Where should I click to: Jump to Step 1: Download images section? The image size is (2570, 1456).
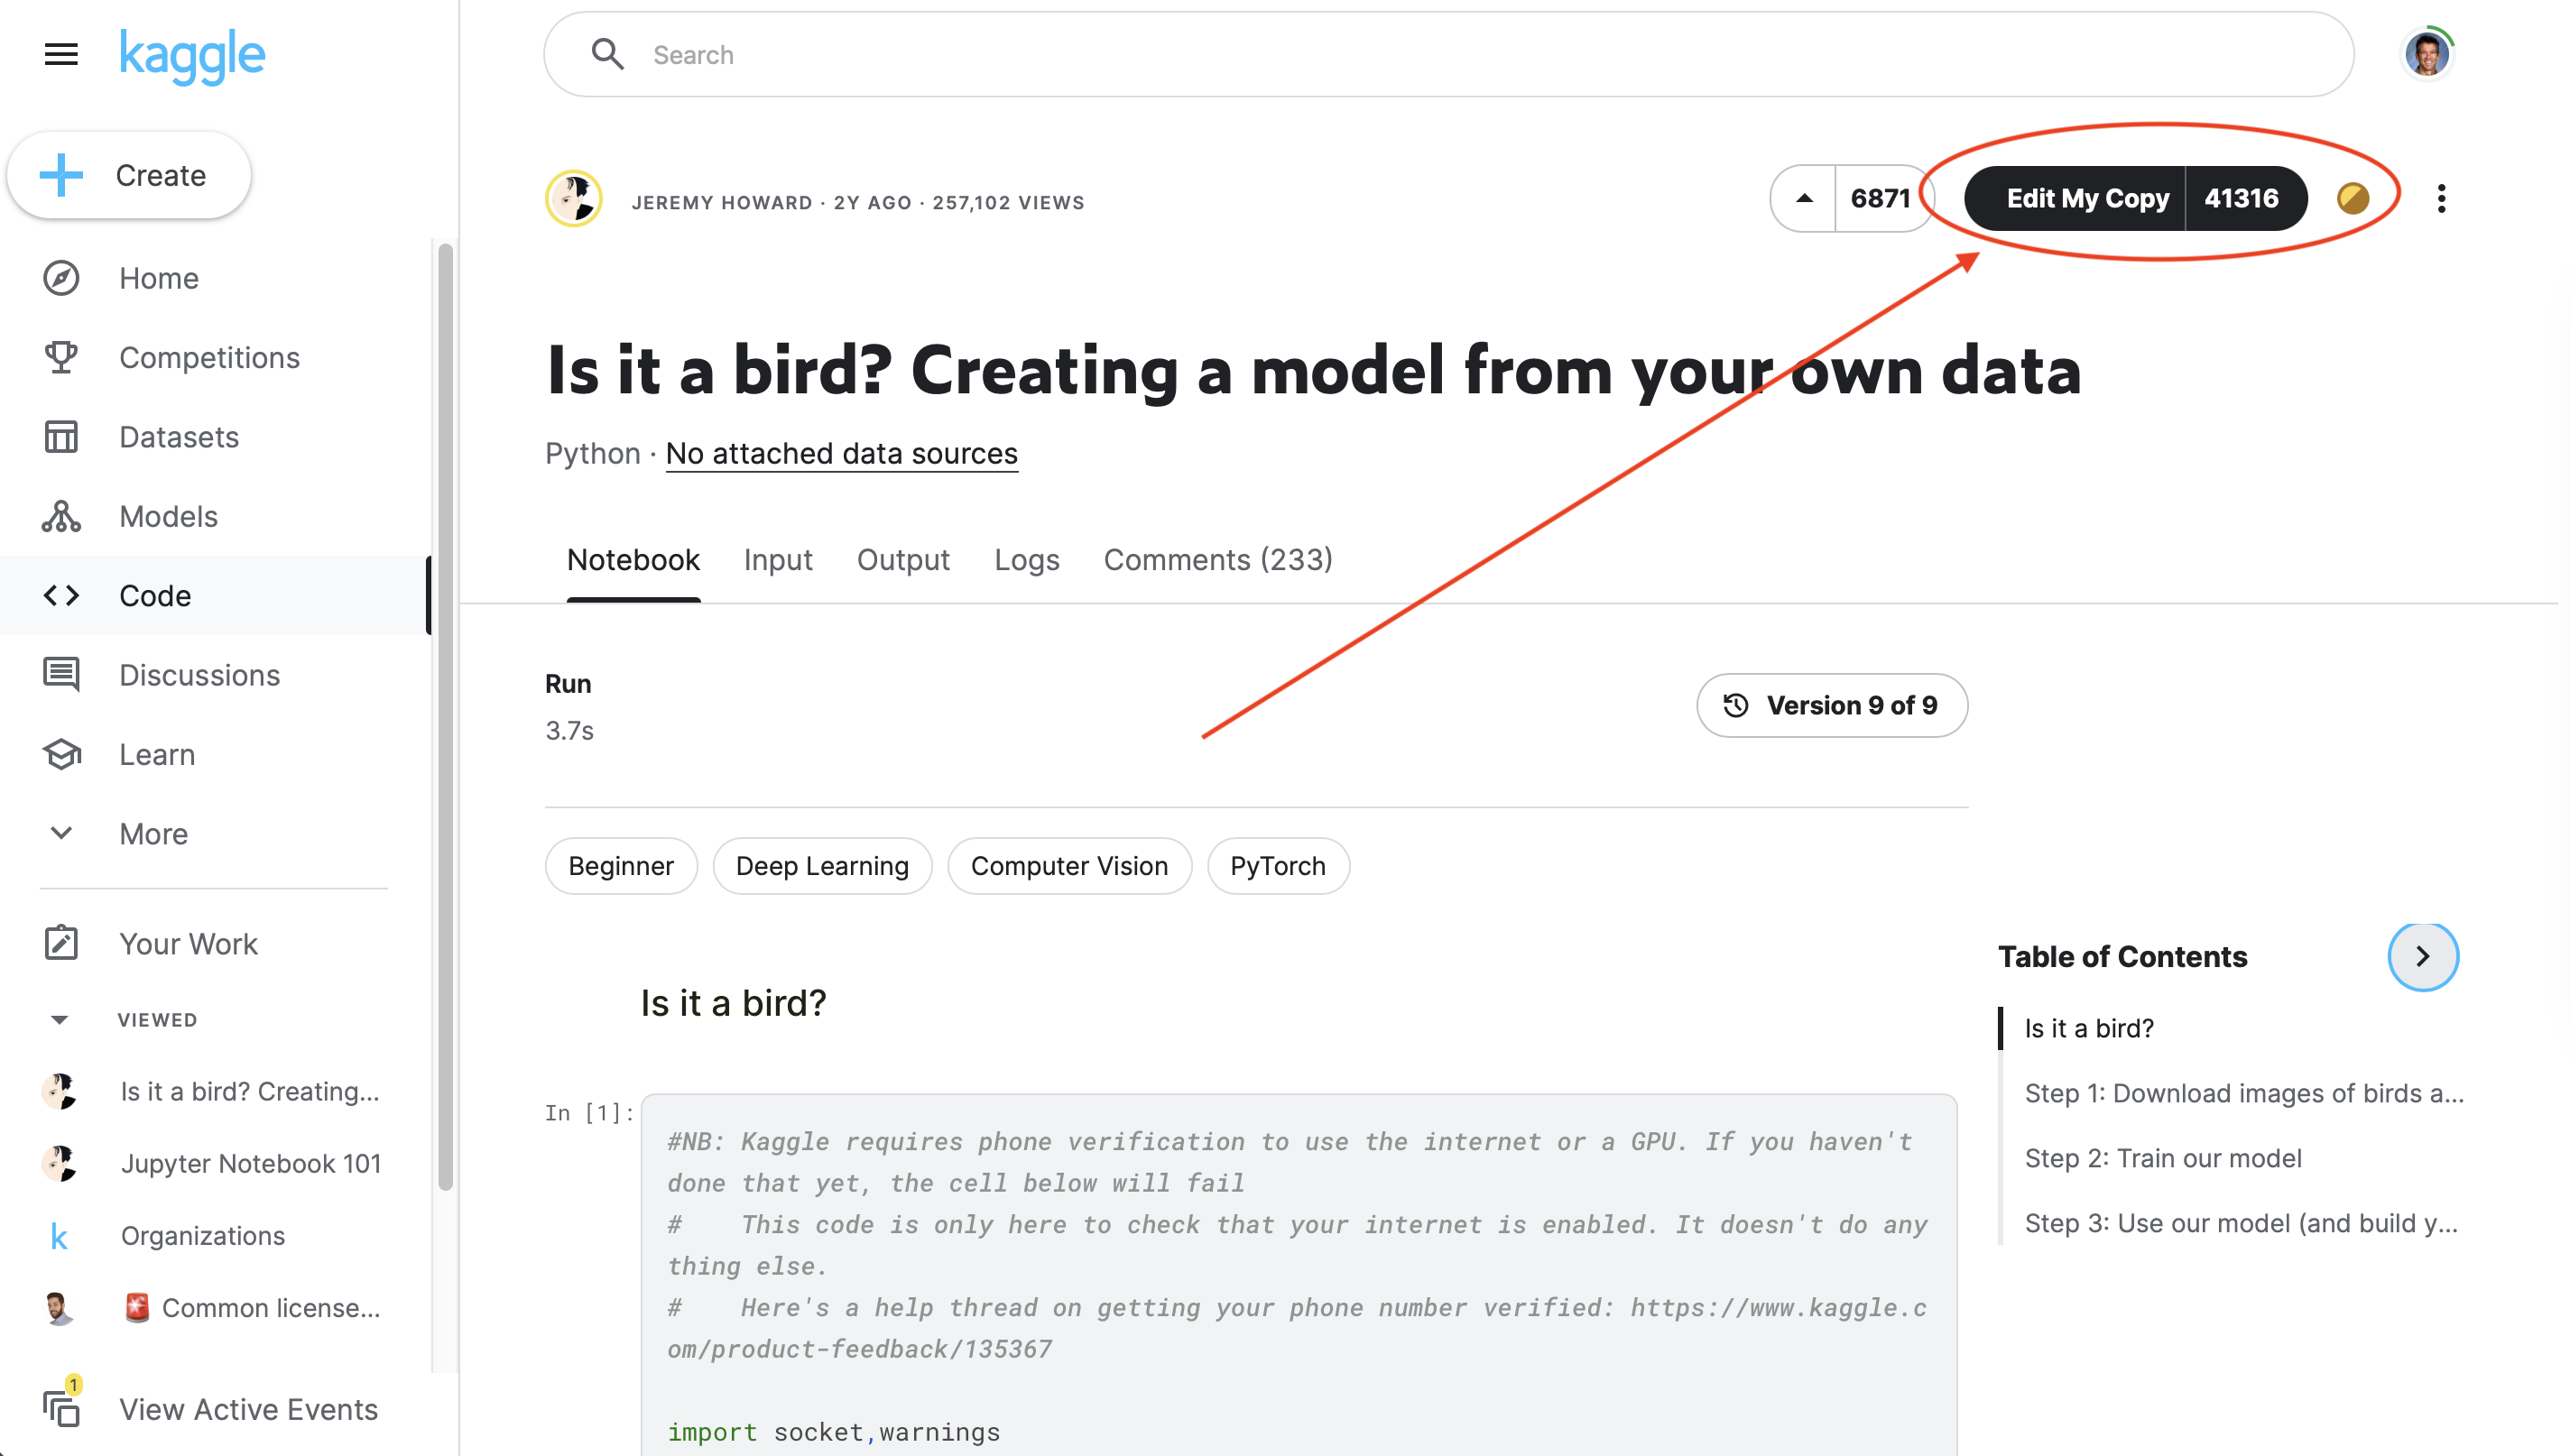(2244, 1093)
